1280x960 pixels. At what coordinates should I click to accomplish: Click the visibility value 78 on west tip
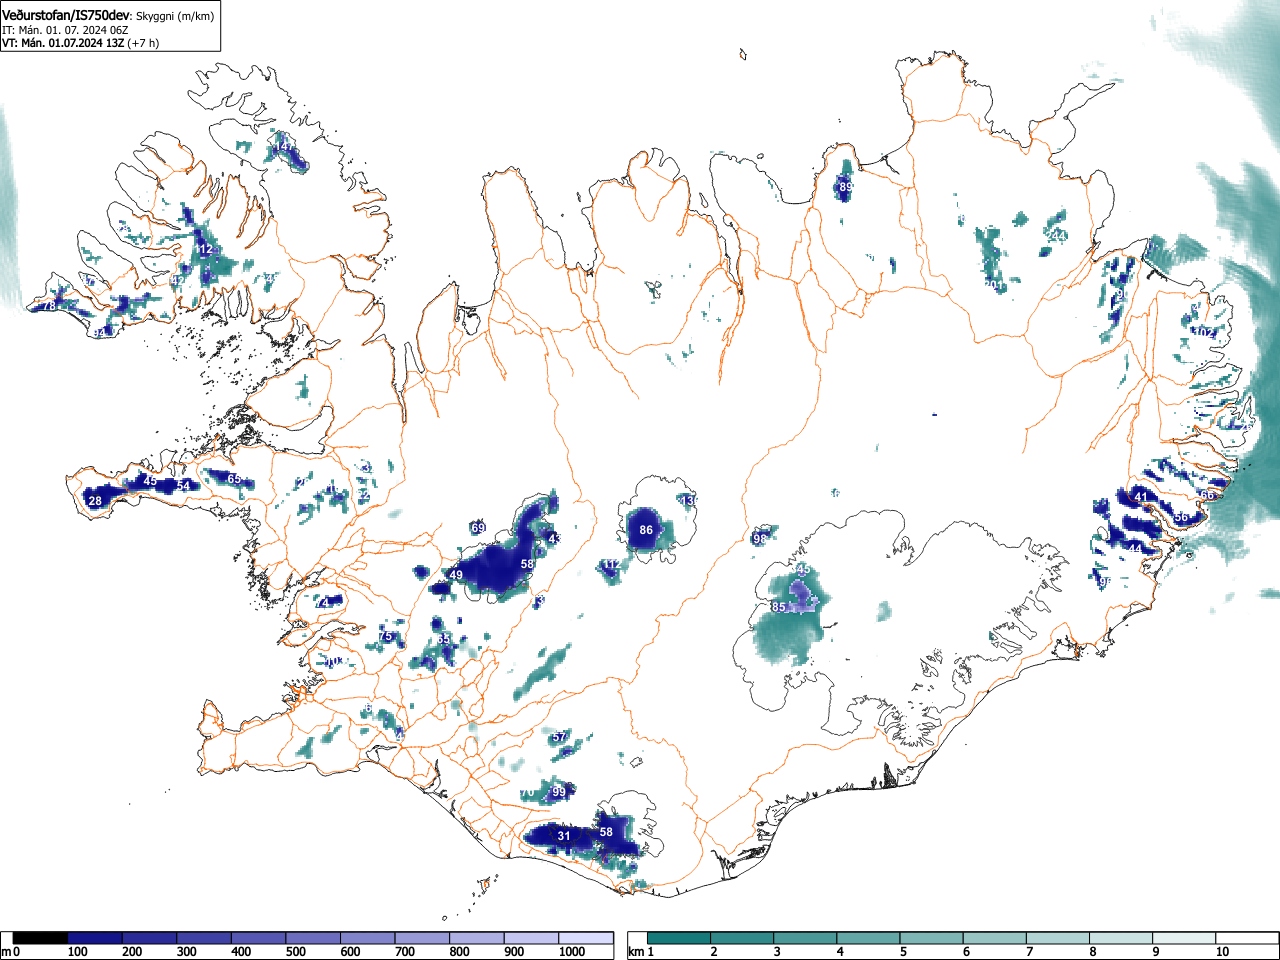point(48,306)
